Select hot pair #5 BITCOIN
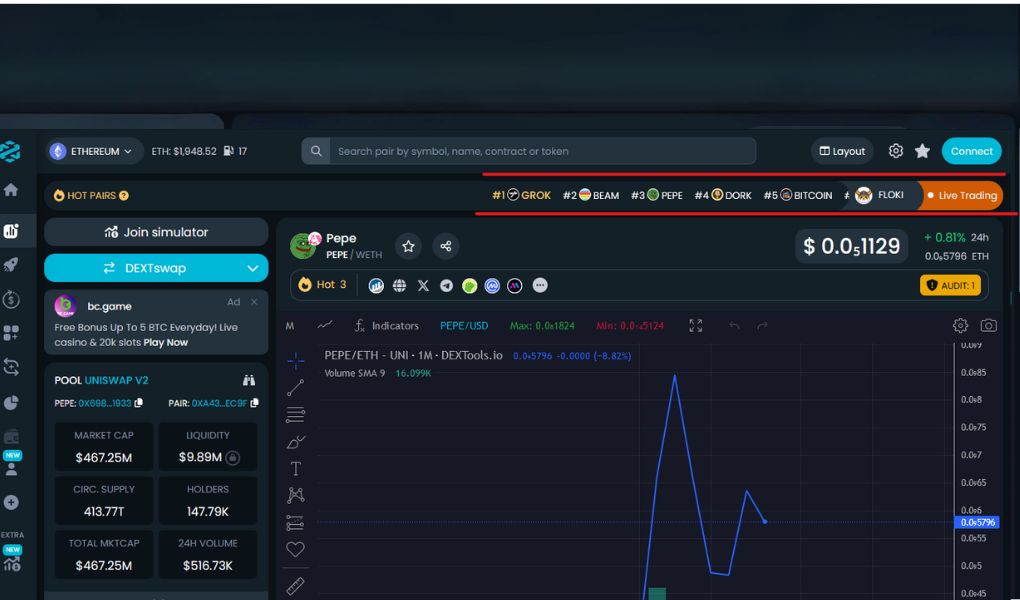Screen dimensions: 1020x600 tap(798, 195)
